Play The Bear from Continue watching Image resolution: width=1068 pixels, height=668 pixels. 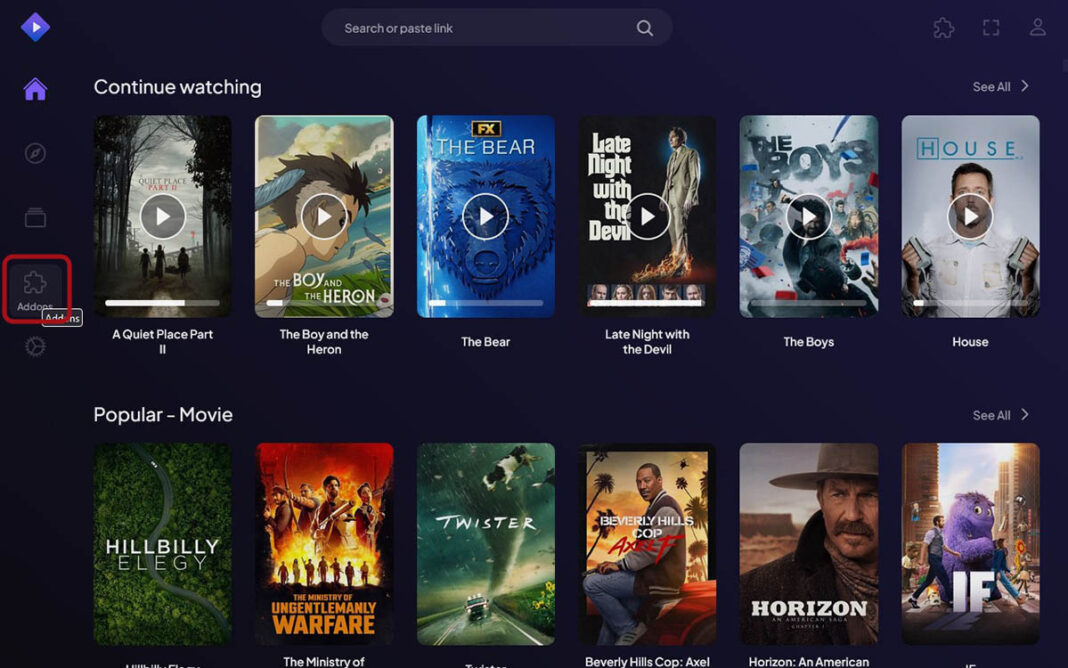point(485,215)
